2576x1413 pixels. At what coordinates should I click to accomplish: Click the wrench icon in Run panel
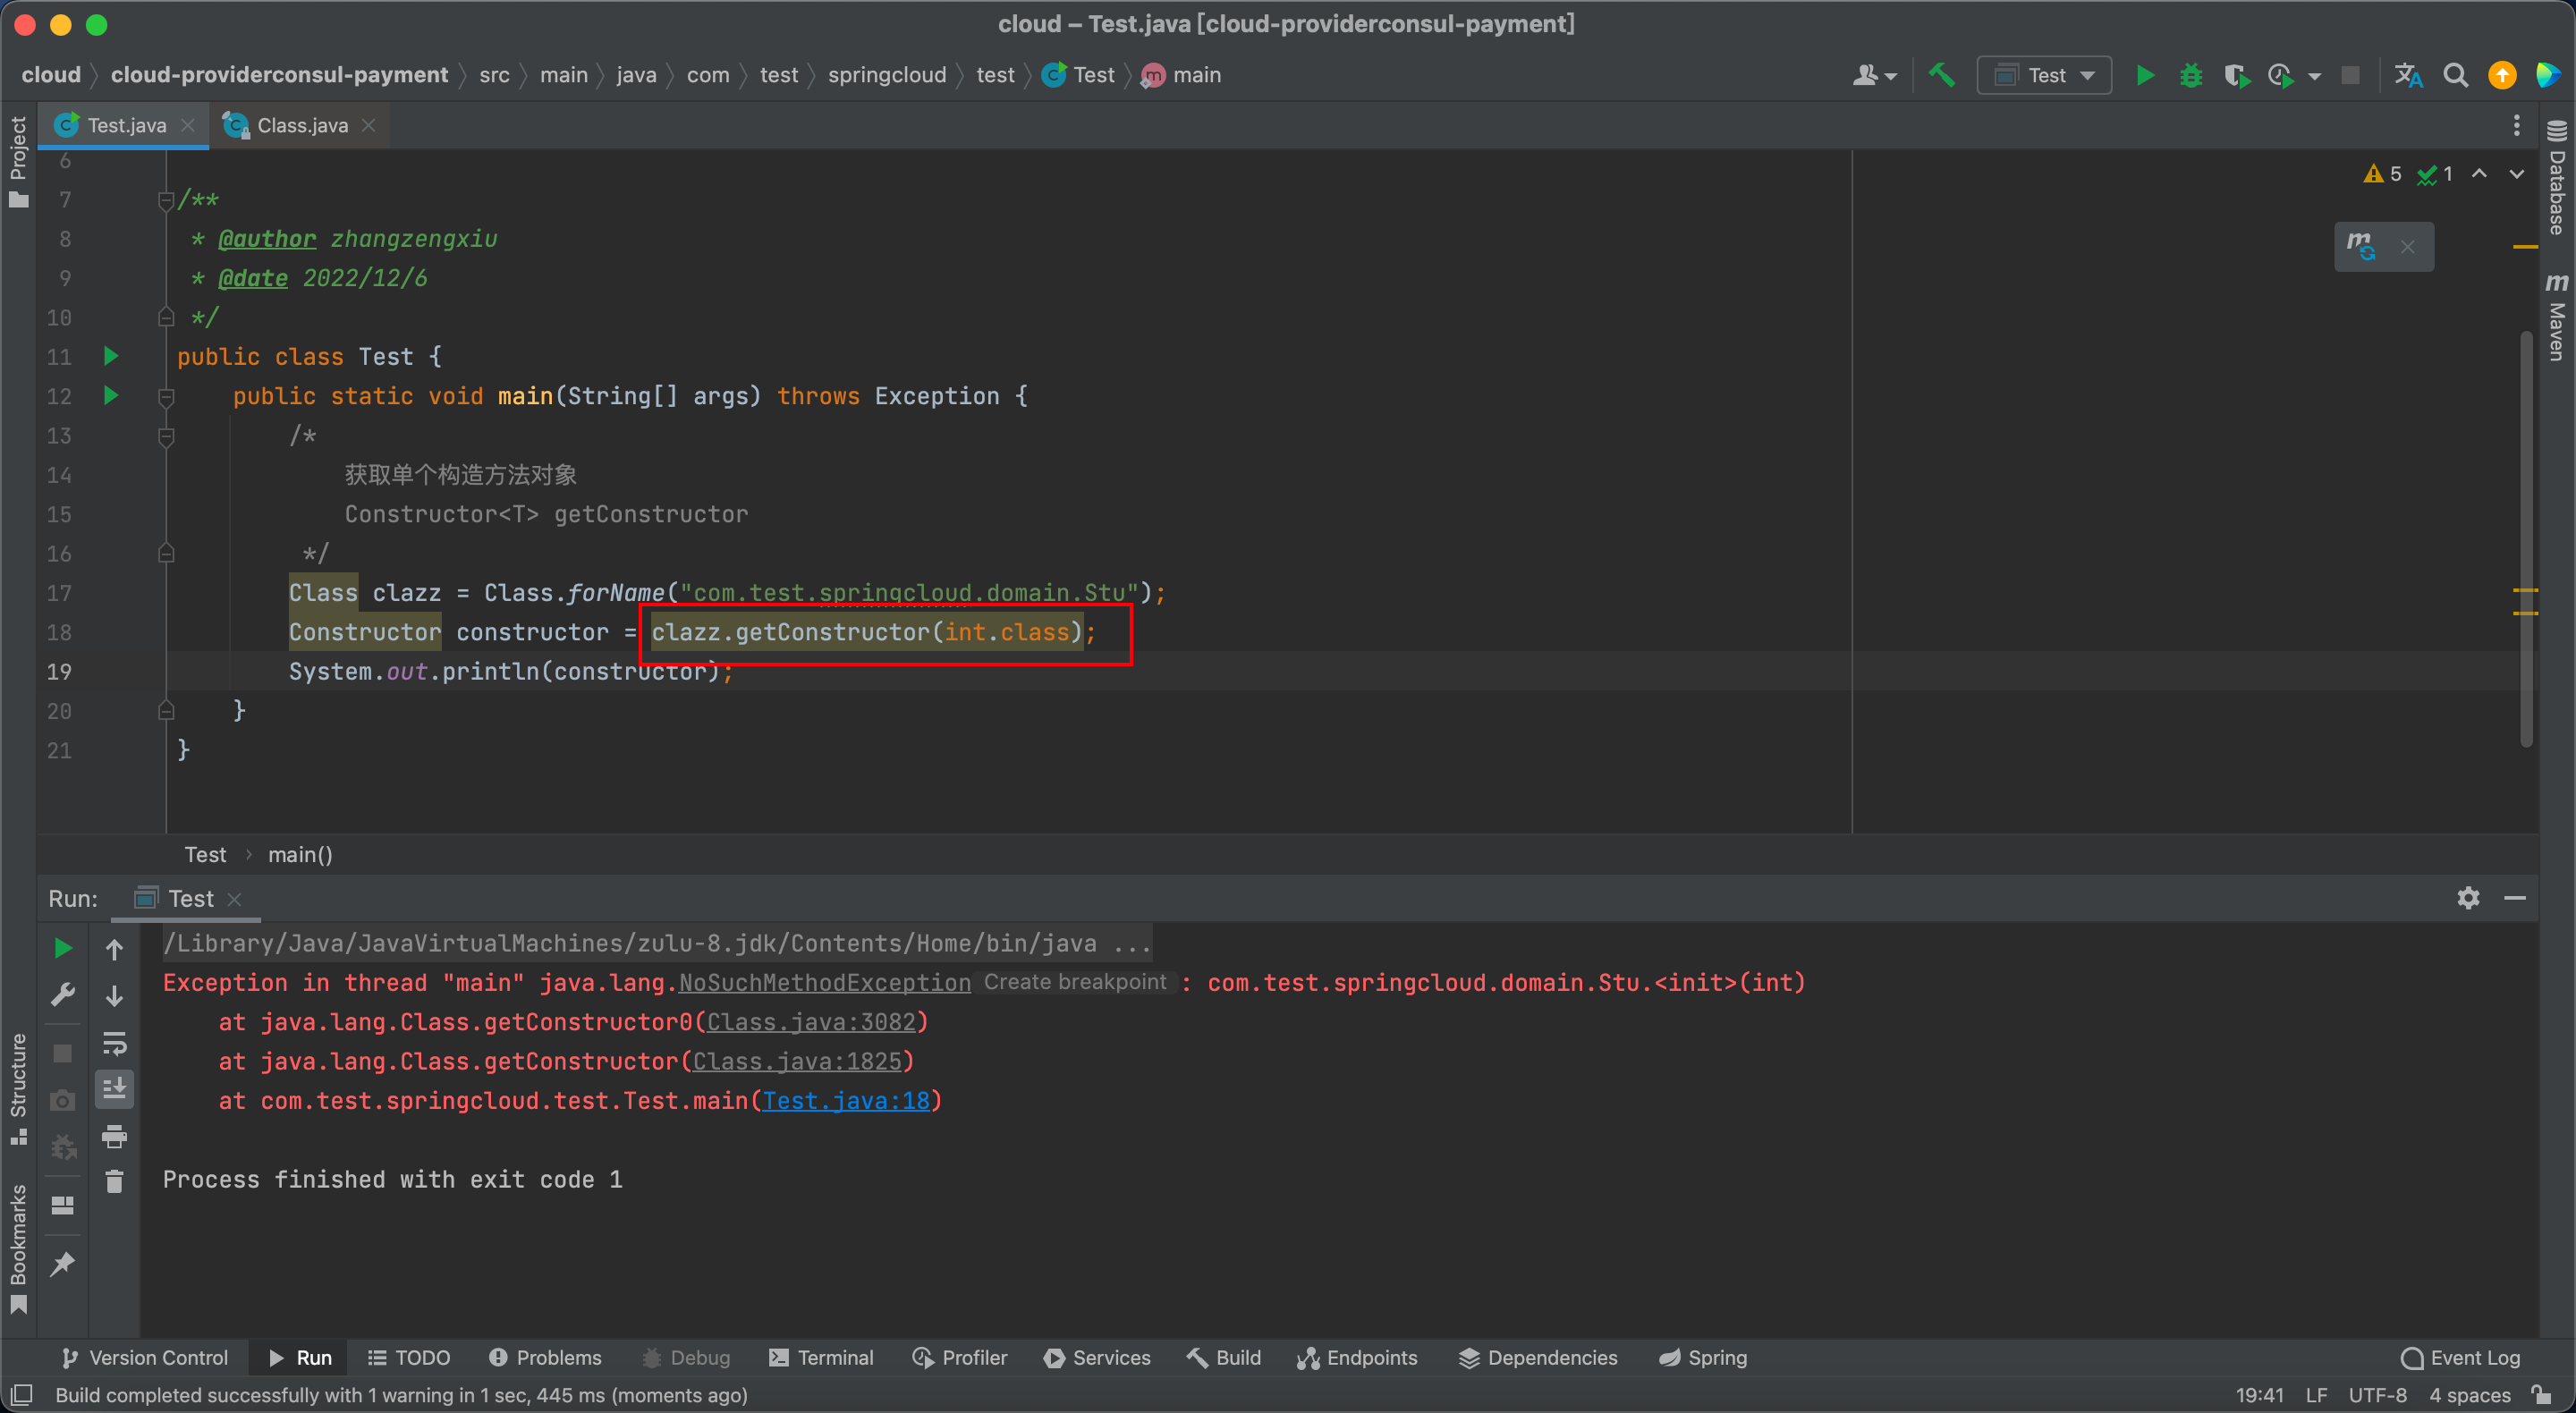[x=62, y=995]
